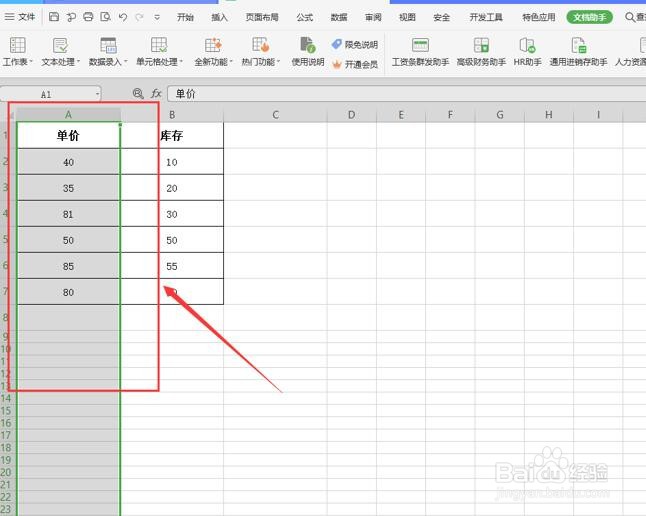Click the cell in column B with value 55

[x=172, y=266]
